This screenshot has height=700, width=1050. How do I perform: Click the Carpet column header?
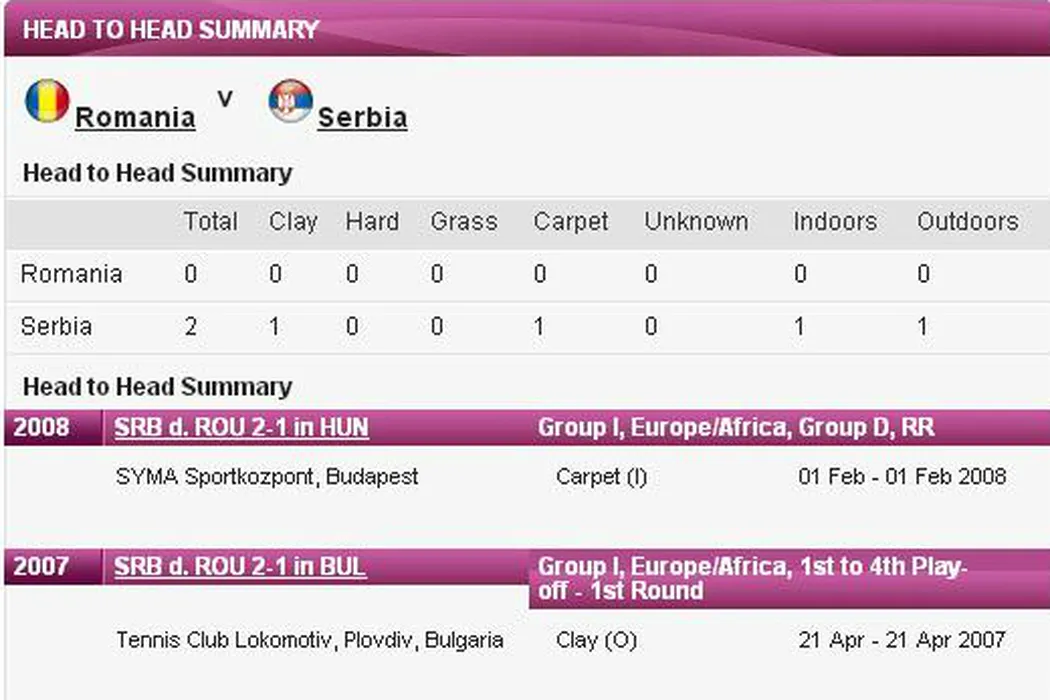tap(571, 222)
